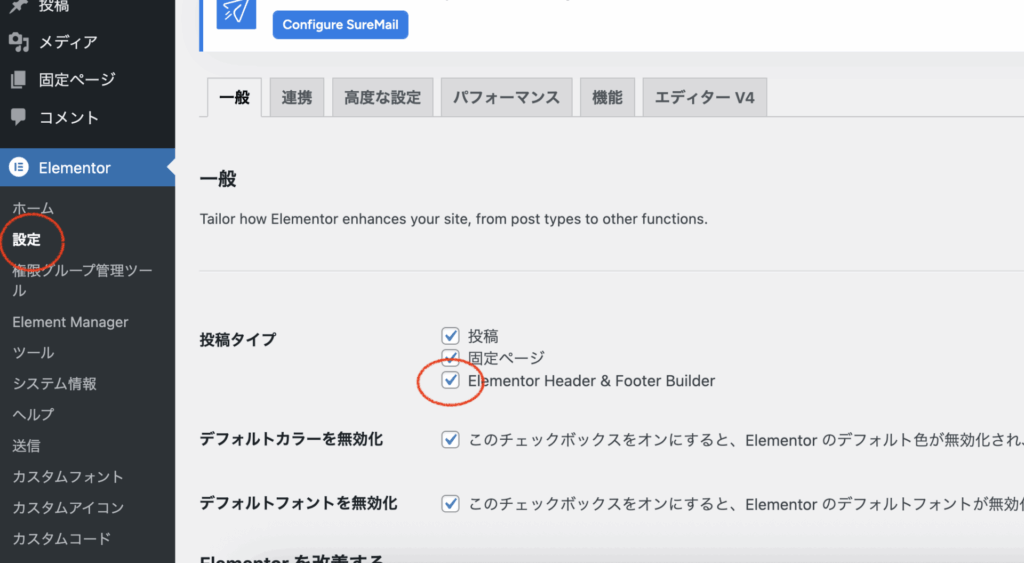
Task: Toggle the 固定ページ post type checkbox
Action: click(x=450, y=357)
